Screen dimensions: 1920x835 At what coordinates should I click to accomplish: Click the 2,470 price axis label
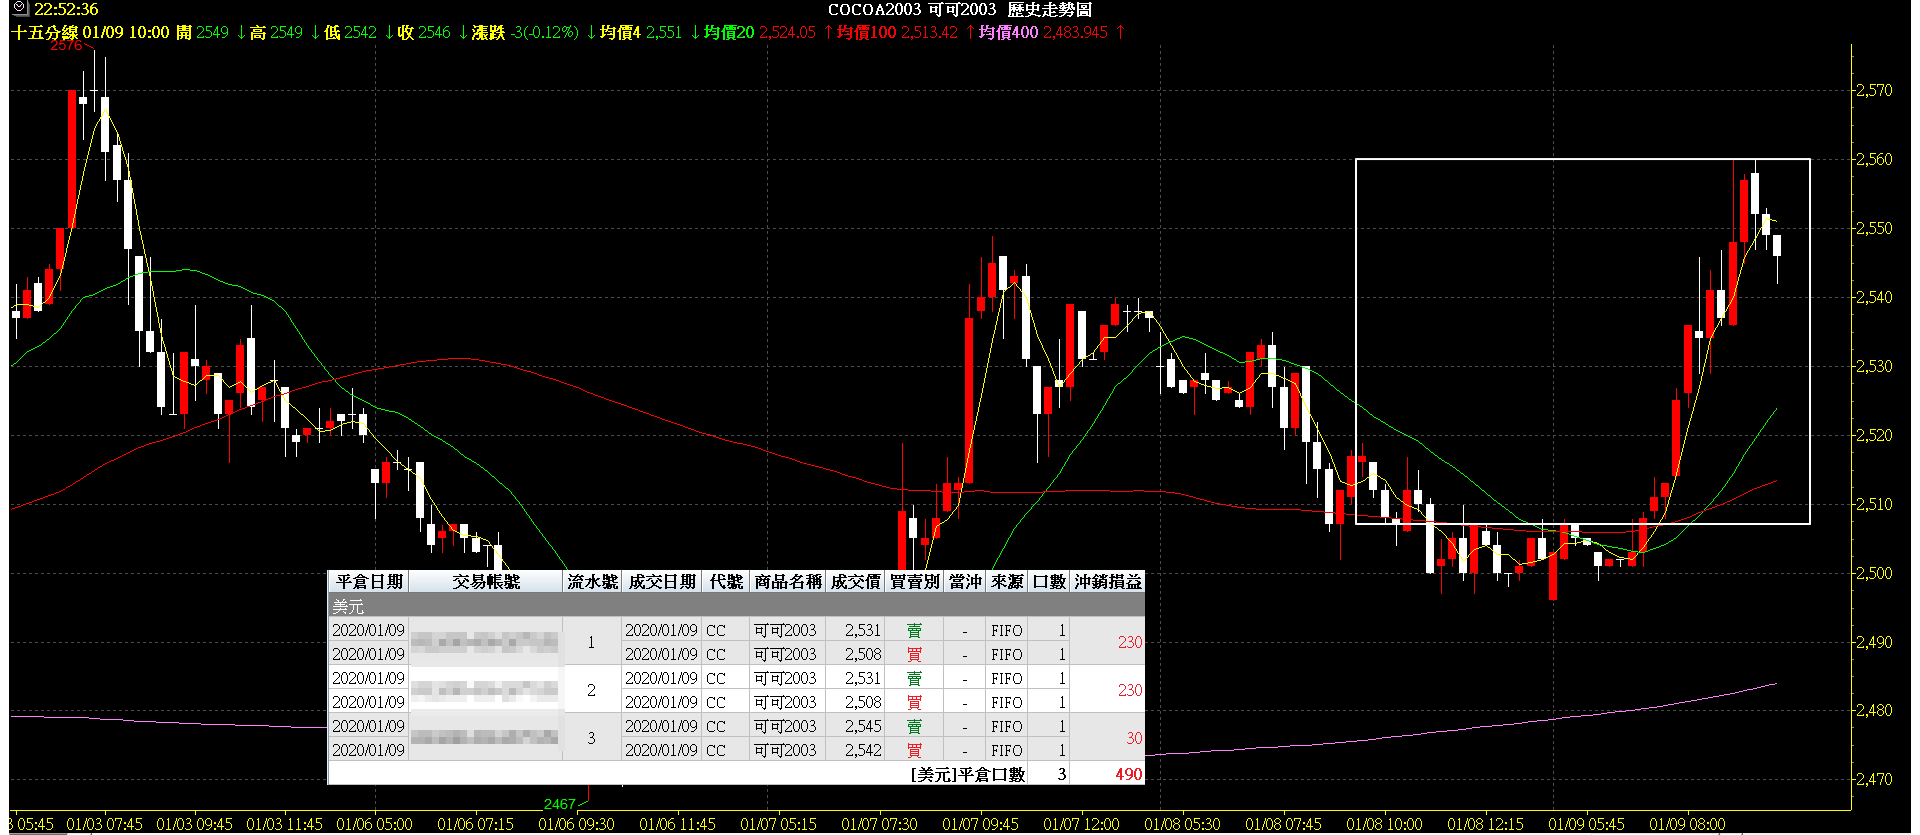point(1874,779)
